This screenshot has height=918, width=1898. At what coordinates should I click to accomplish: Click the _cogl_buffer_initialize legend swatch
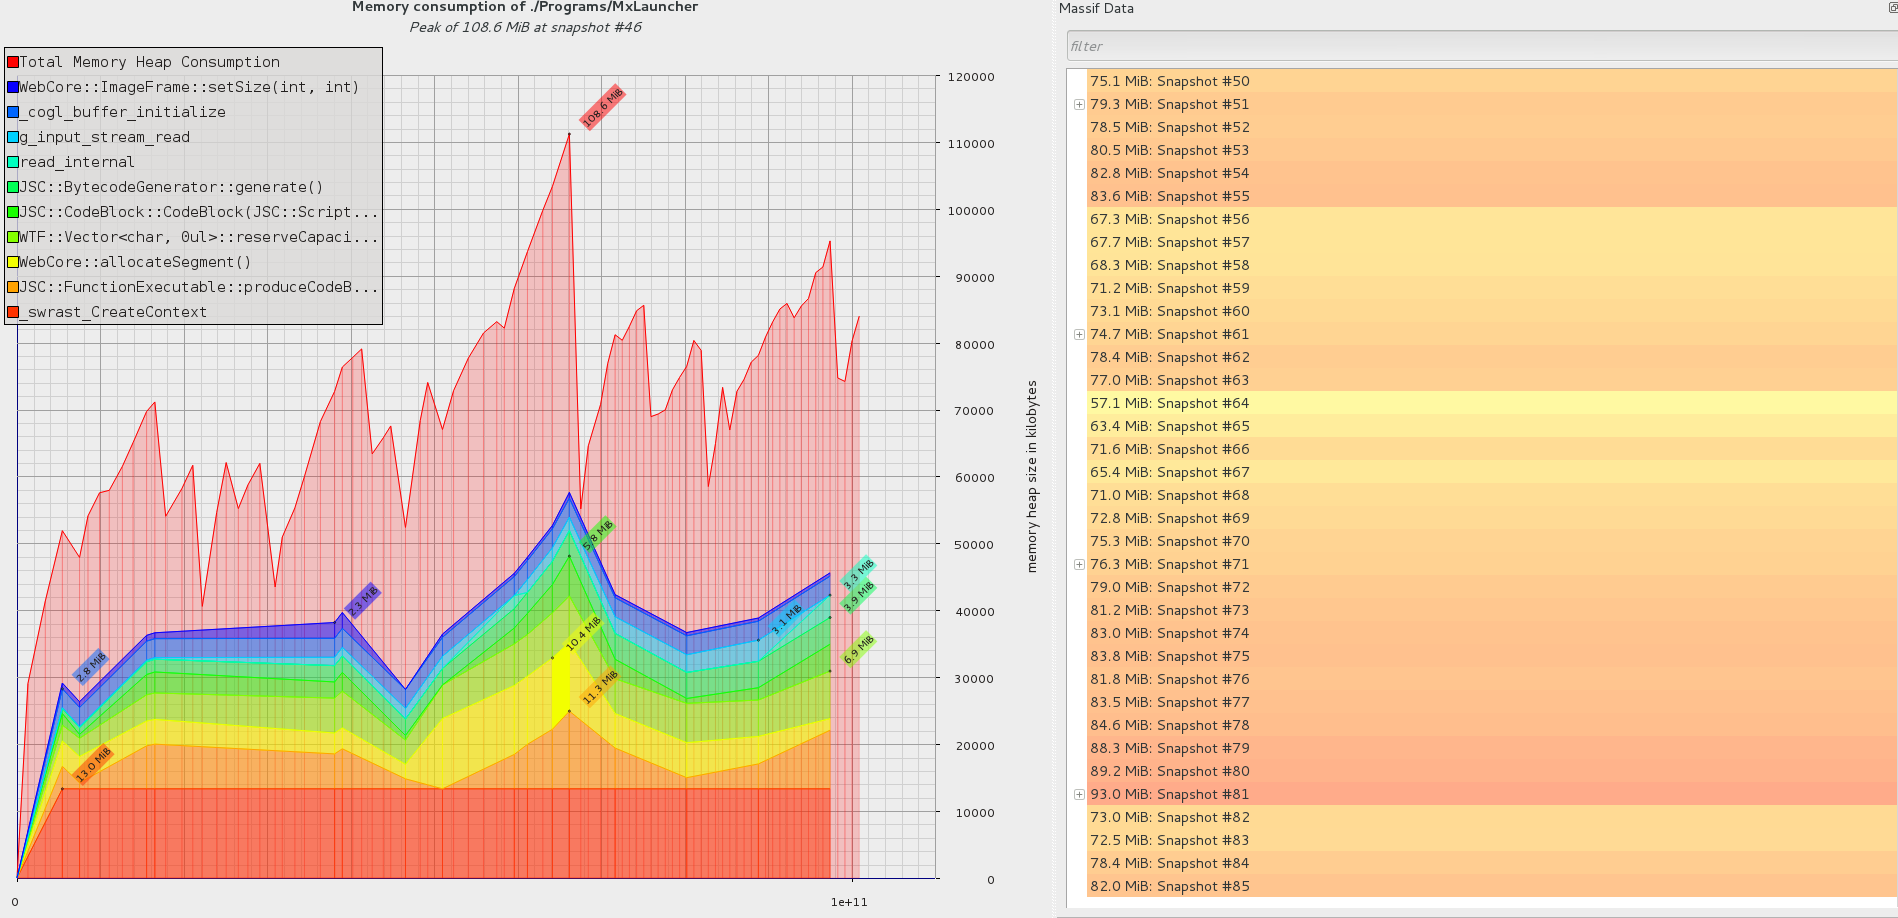click(13, 112)
